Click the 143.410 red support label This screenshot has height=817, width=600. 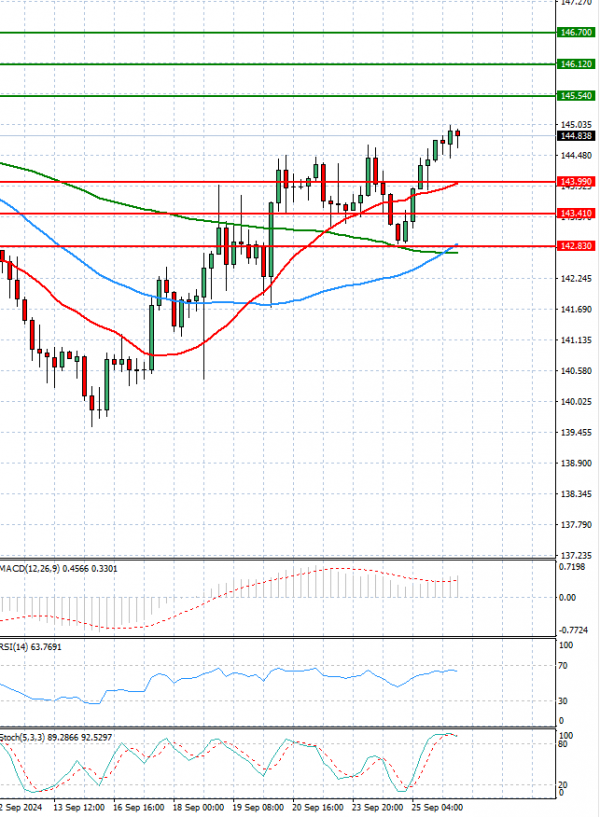click(576, 214)
